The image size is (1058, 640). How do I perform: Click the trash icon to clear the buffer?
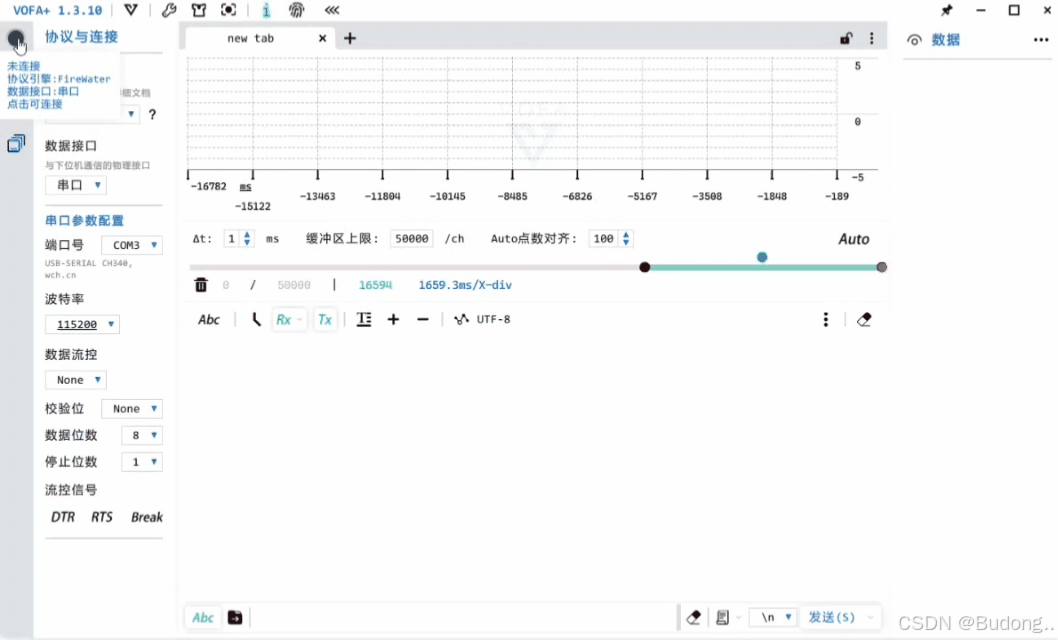click(x=200, y=284)
